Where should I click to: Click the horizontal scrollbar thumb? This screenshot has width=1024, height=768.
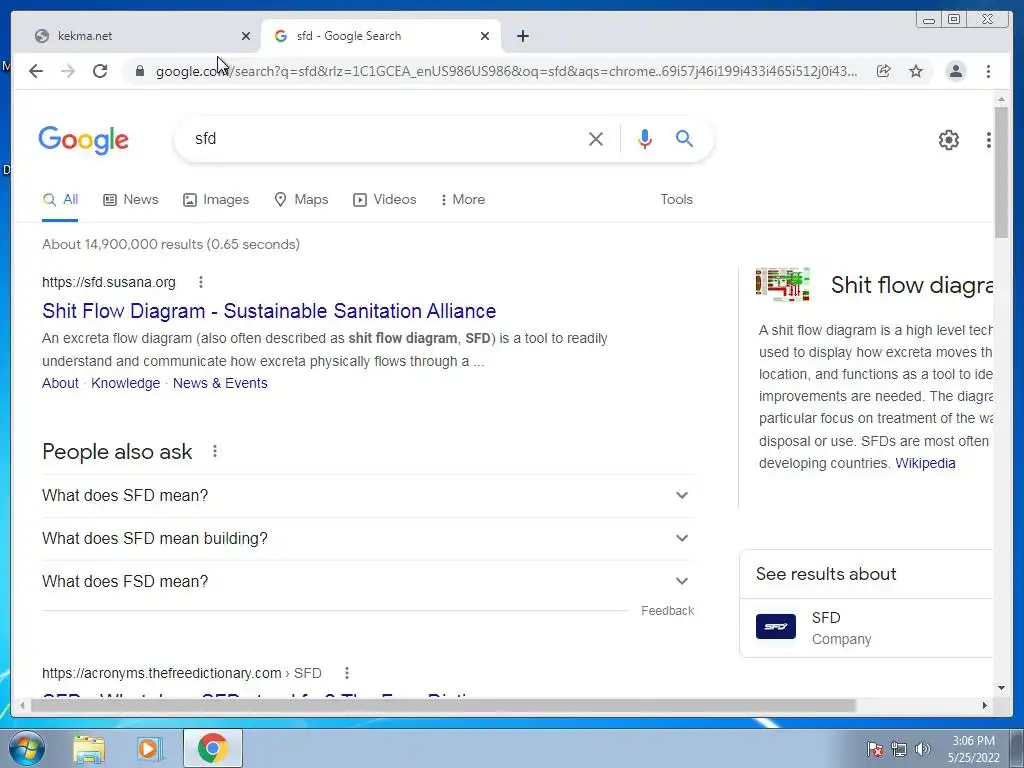pyautogui.click(x=443, y=705)
